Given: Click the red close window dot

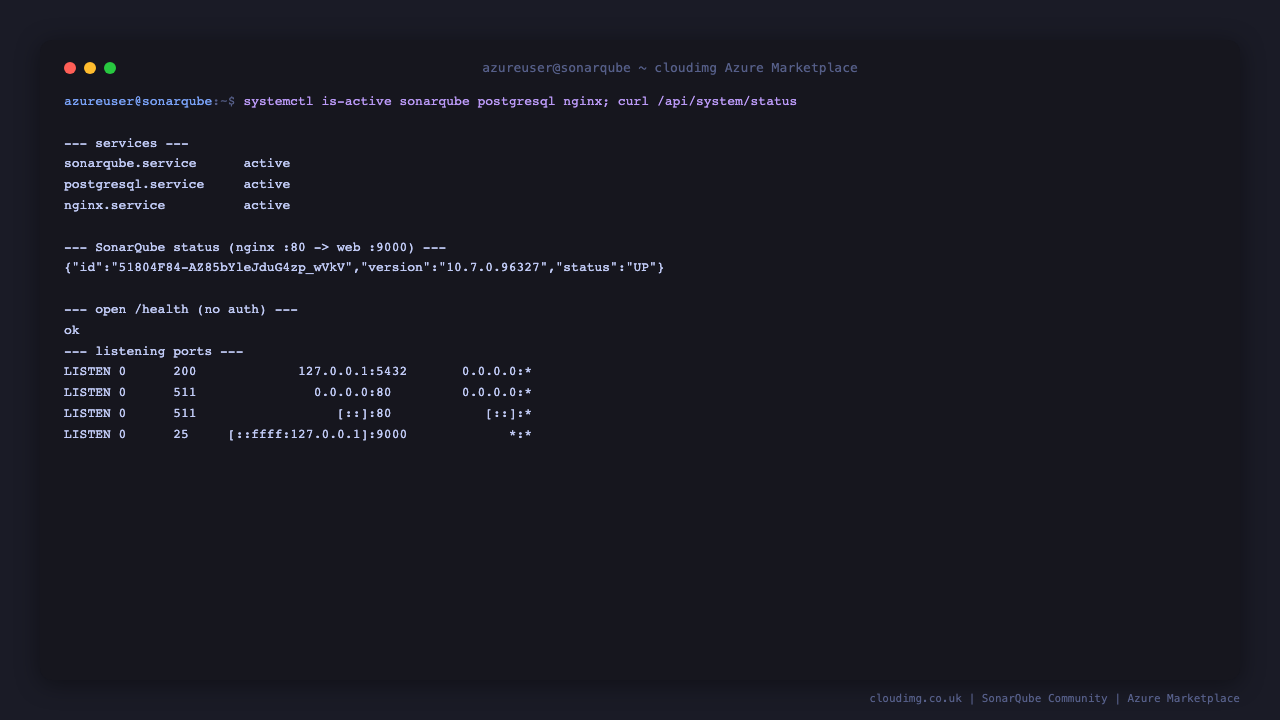Looking at the screenshot, I should 70,68.
